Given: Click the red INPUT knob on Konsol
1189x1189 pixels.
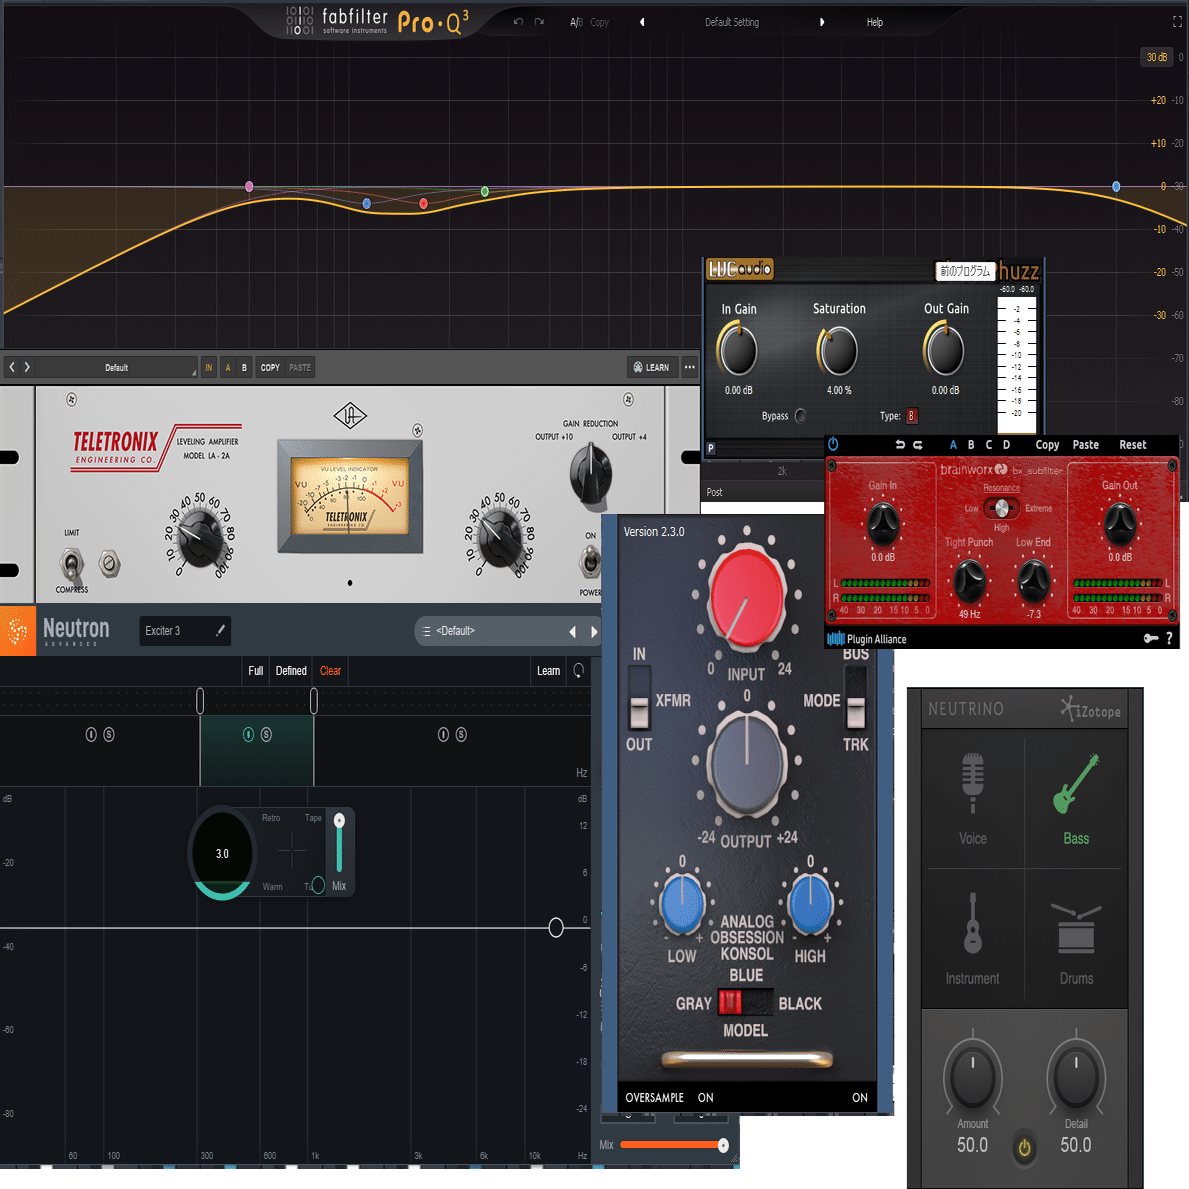Looking at the screenshot, I should pyautogui.click(x=747, y=597).
